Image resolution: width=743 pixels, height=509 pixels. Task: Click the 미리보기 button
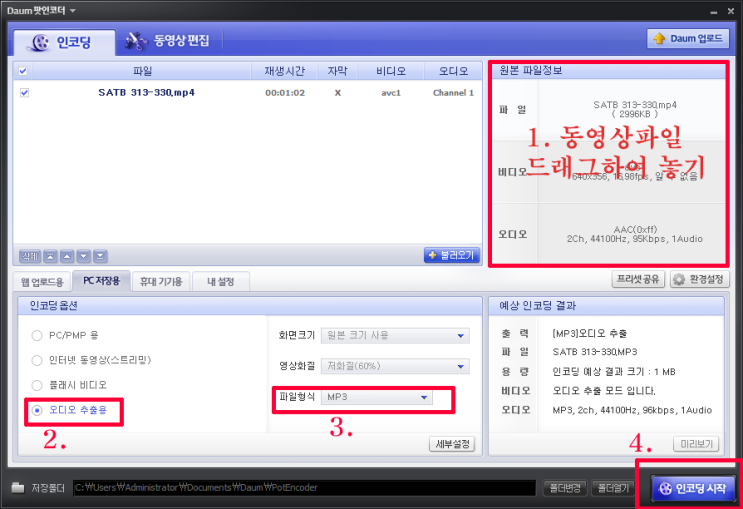696,444
